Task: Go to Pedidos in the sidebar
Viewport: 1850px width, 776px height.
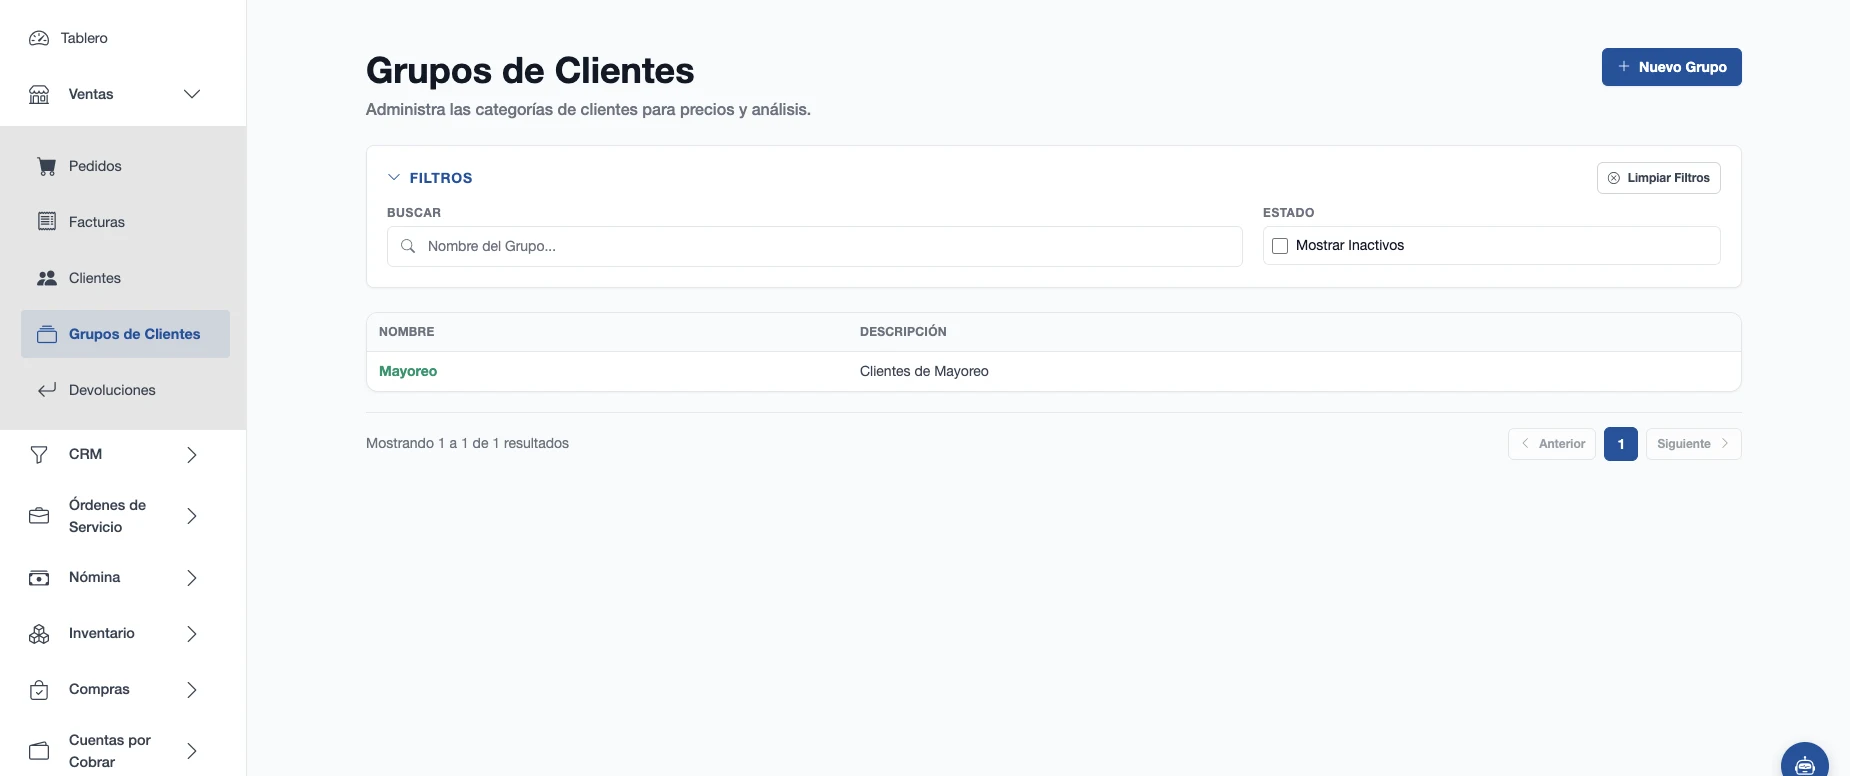Action: [x=125, y=166]
